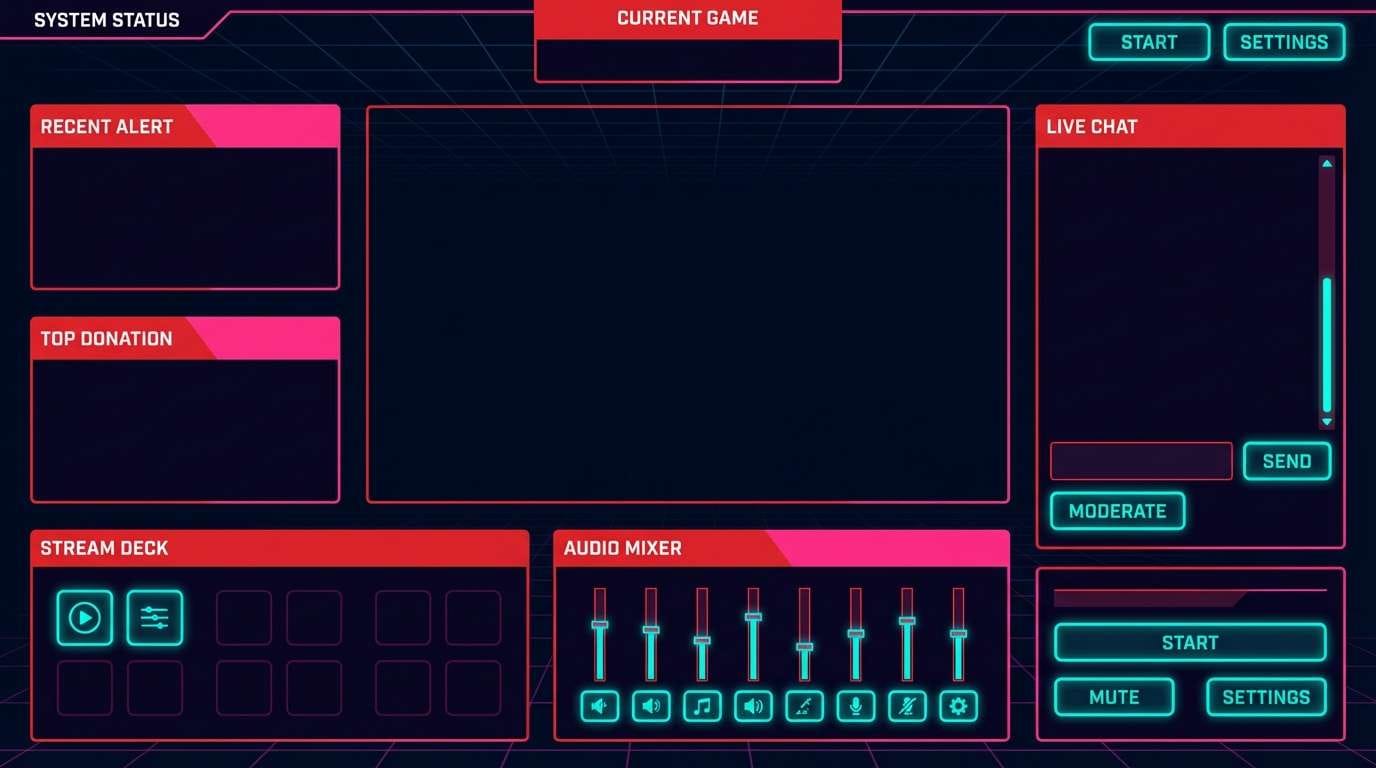Click the chat scrollbar up arrow
Image resolution: width=1376 pixels, height=768 pixels.
[1326, 162]
